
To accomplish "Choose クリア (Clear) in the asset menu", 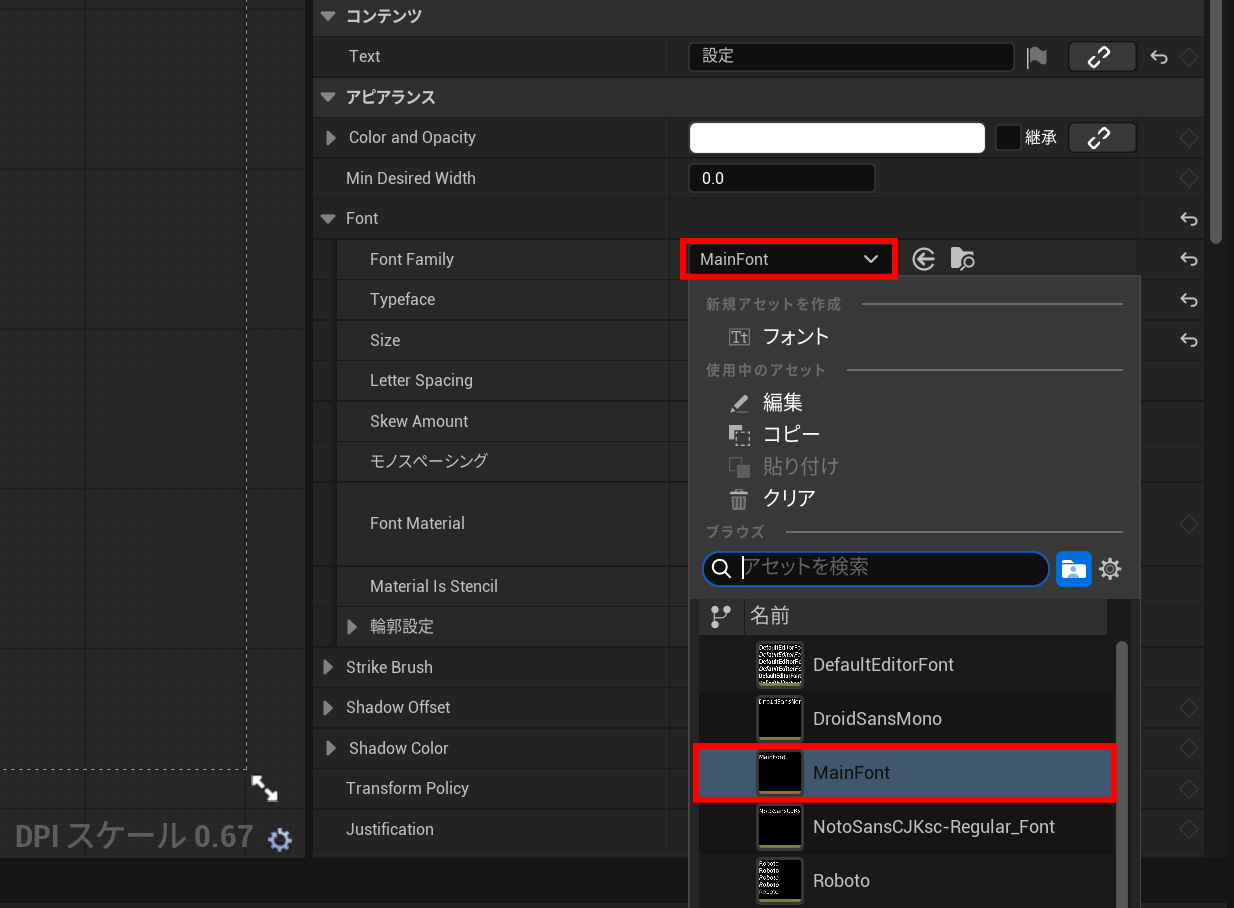I will click(788, 498).
